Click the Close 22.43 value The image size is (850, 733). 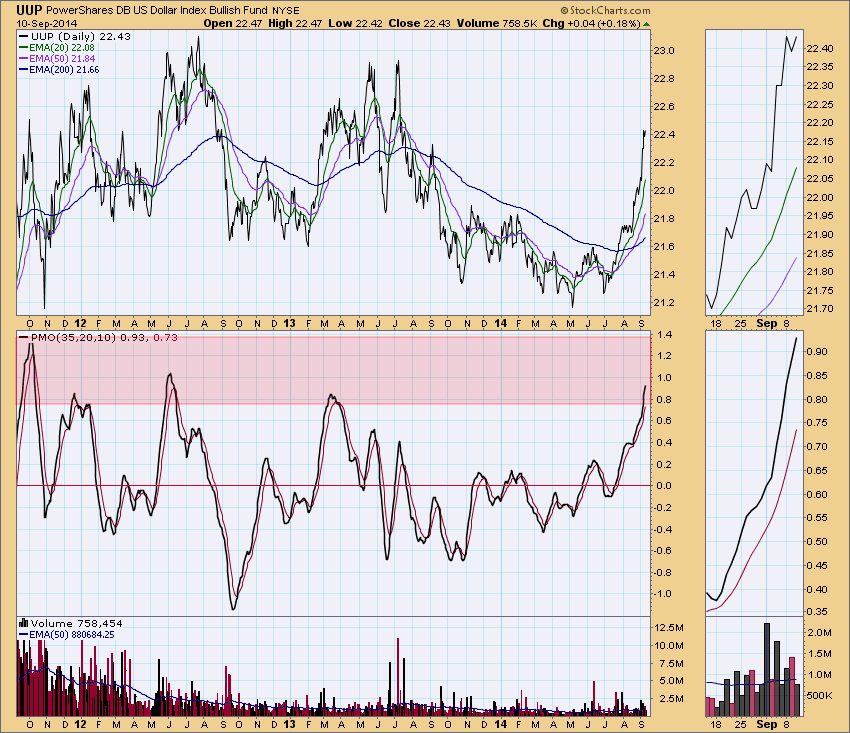click(x=420, y=23)
